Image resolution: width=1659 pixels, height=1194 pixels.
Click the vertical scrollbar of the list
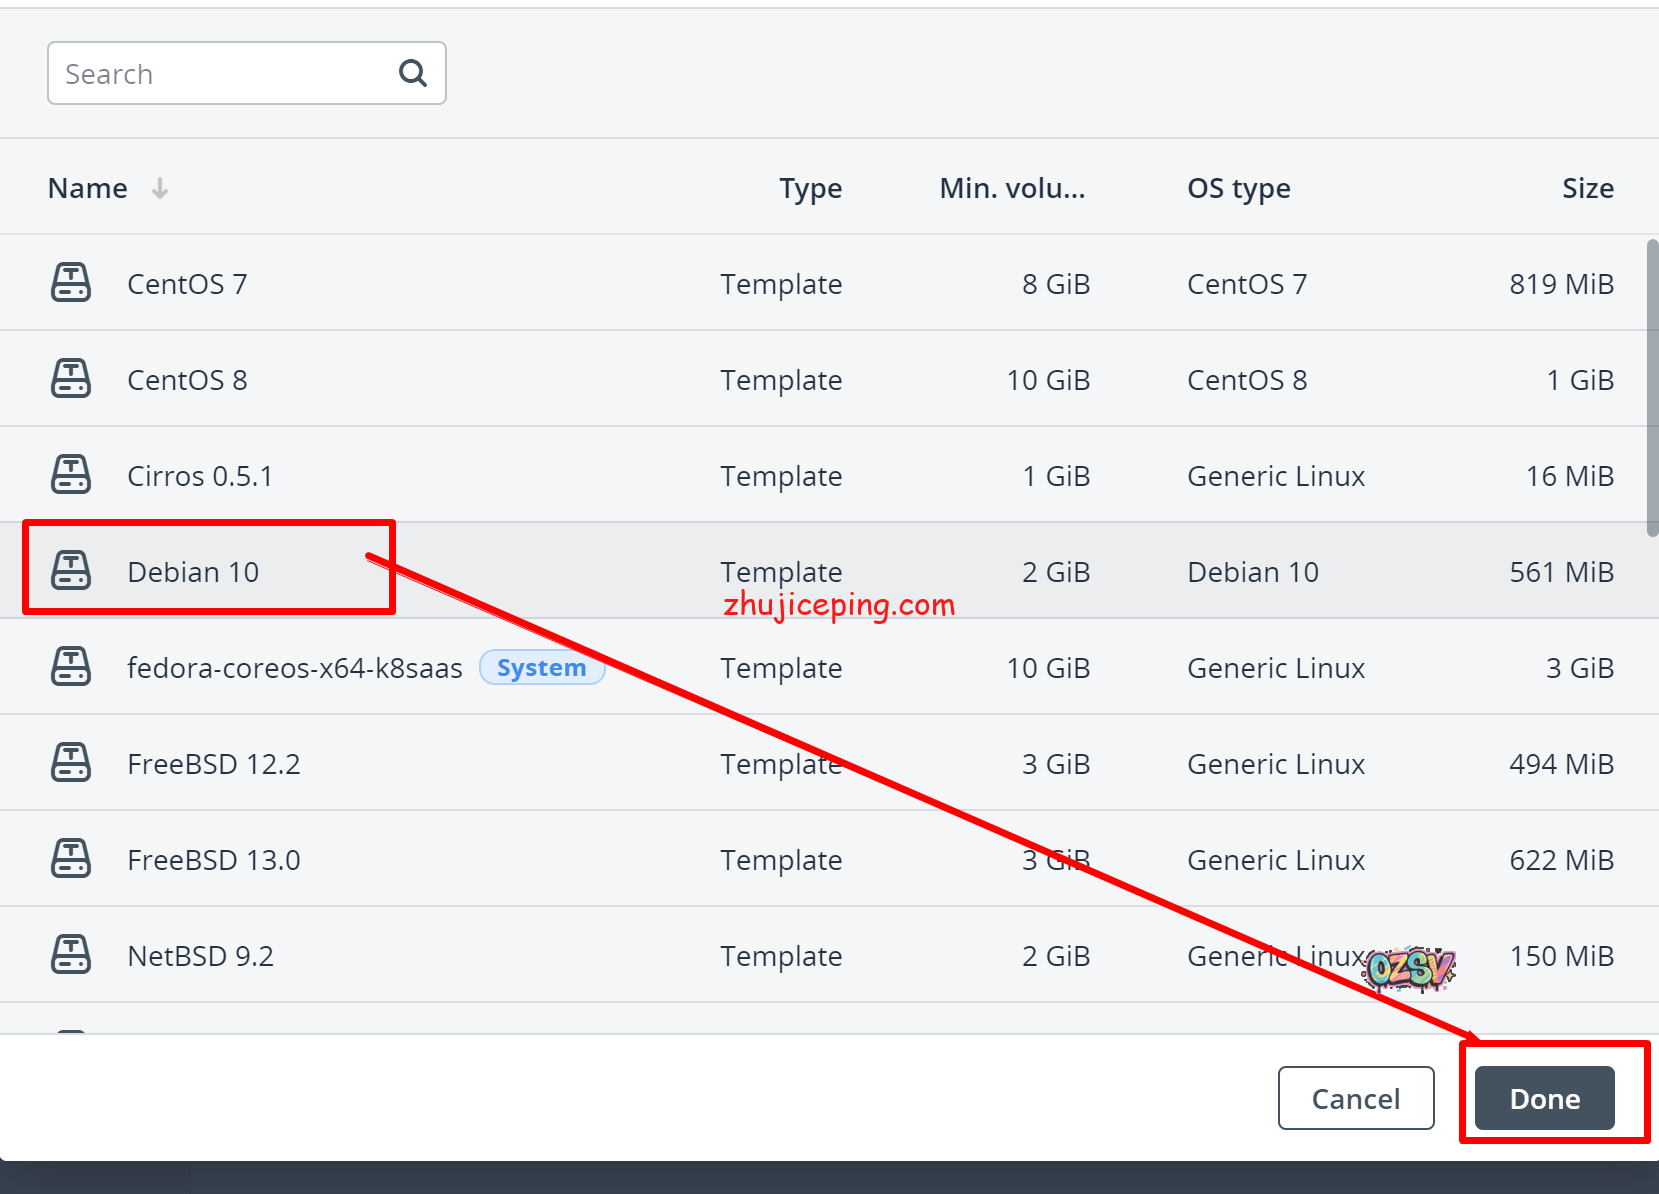1652,388
